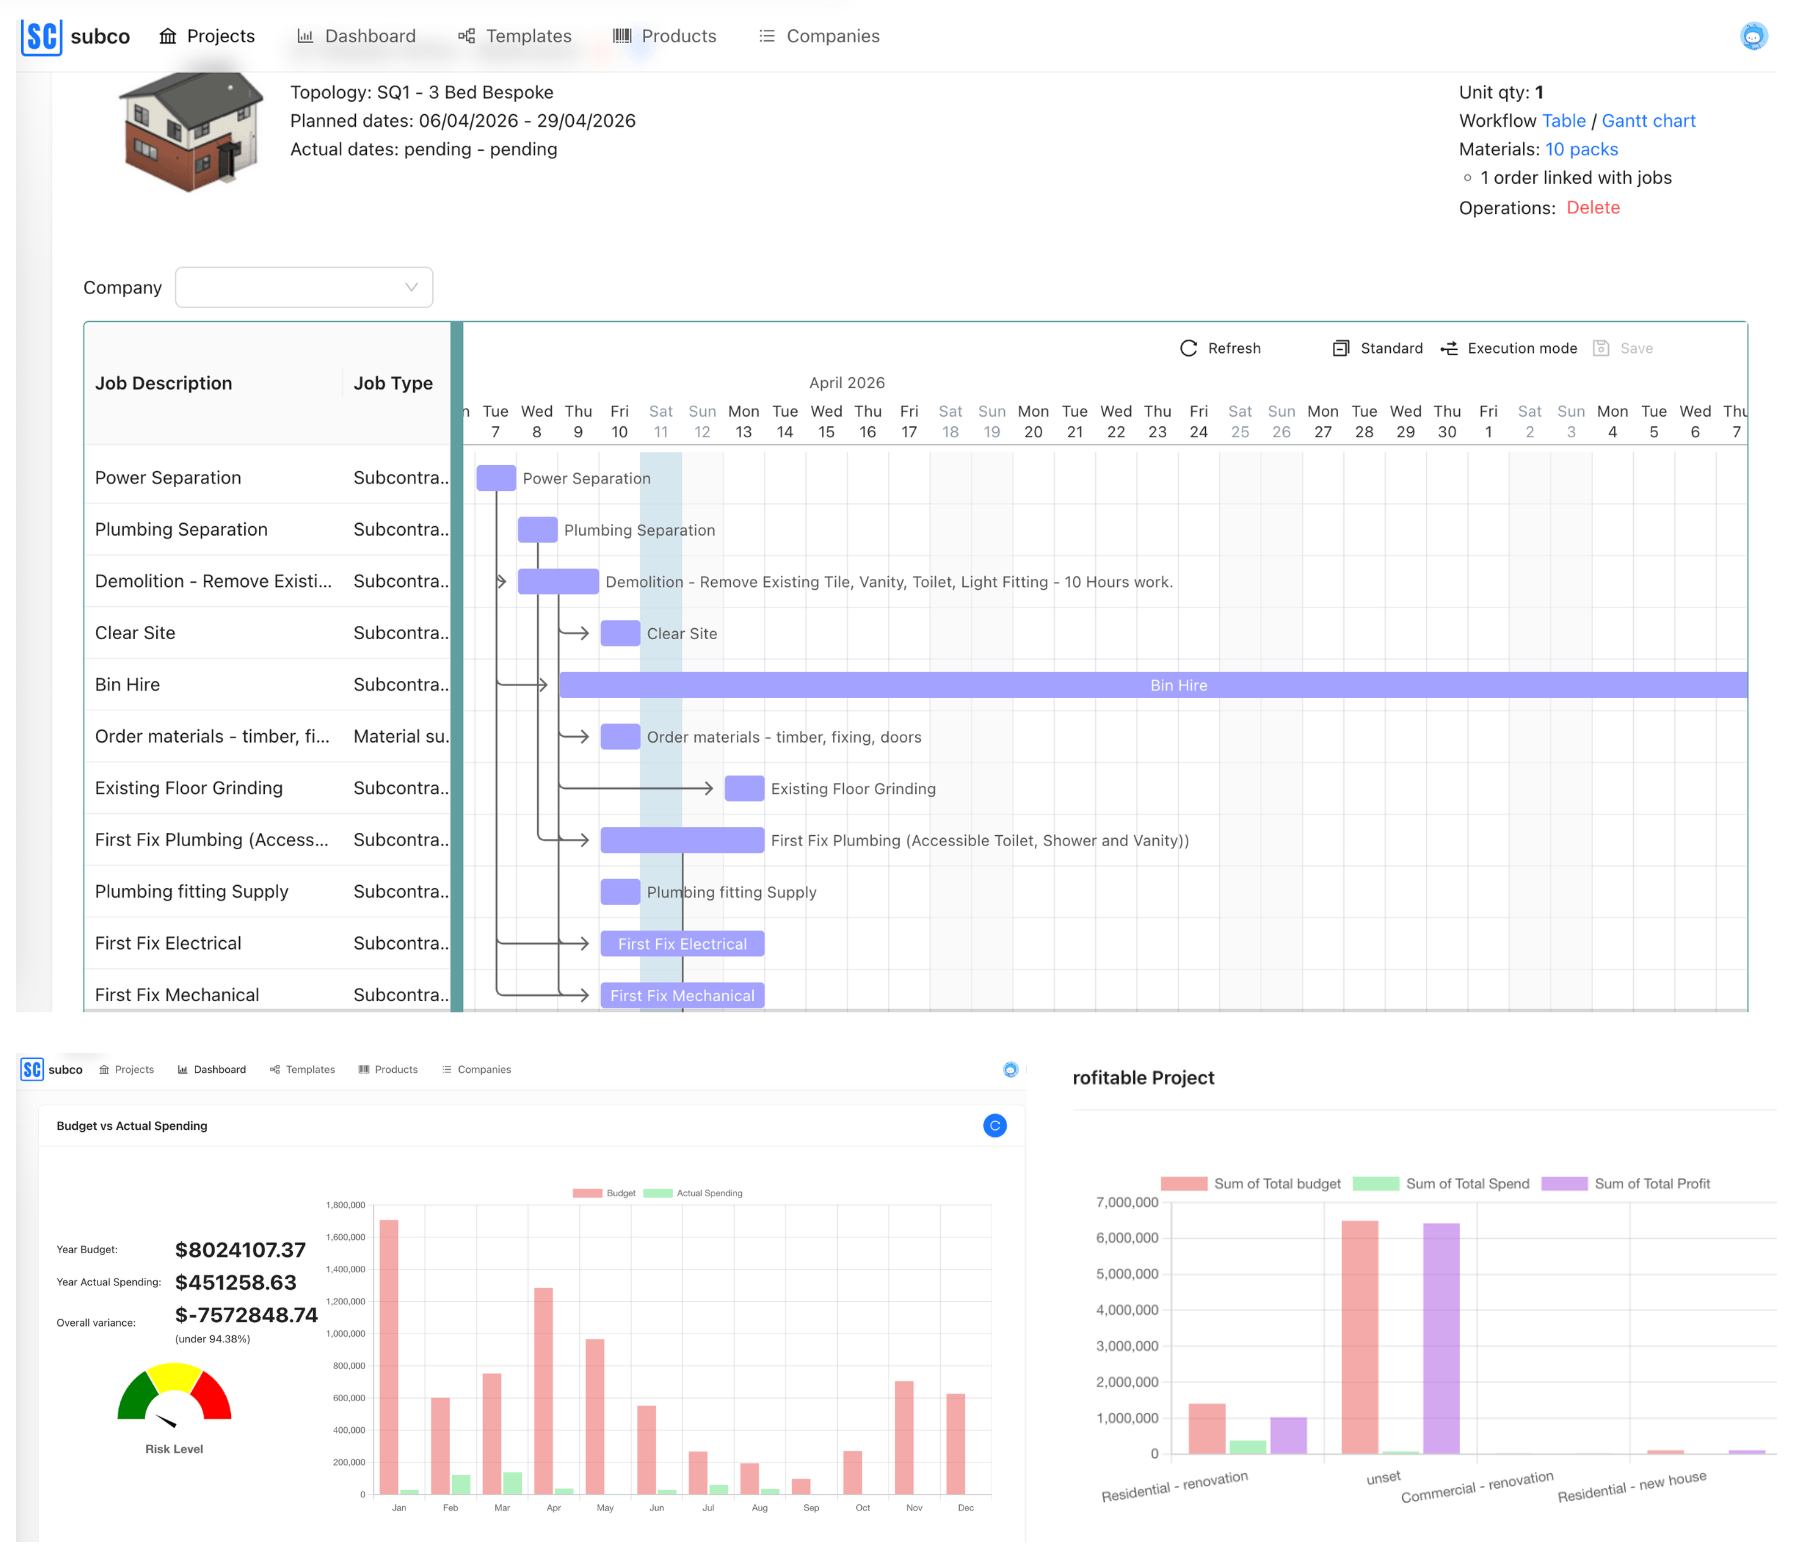Click the Standard view icon on the Gantt toolbar
Viewport: 1810px width, 1556px height.
click(x=1342, y=348)
